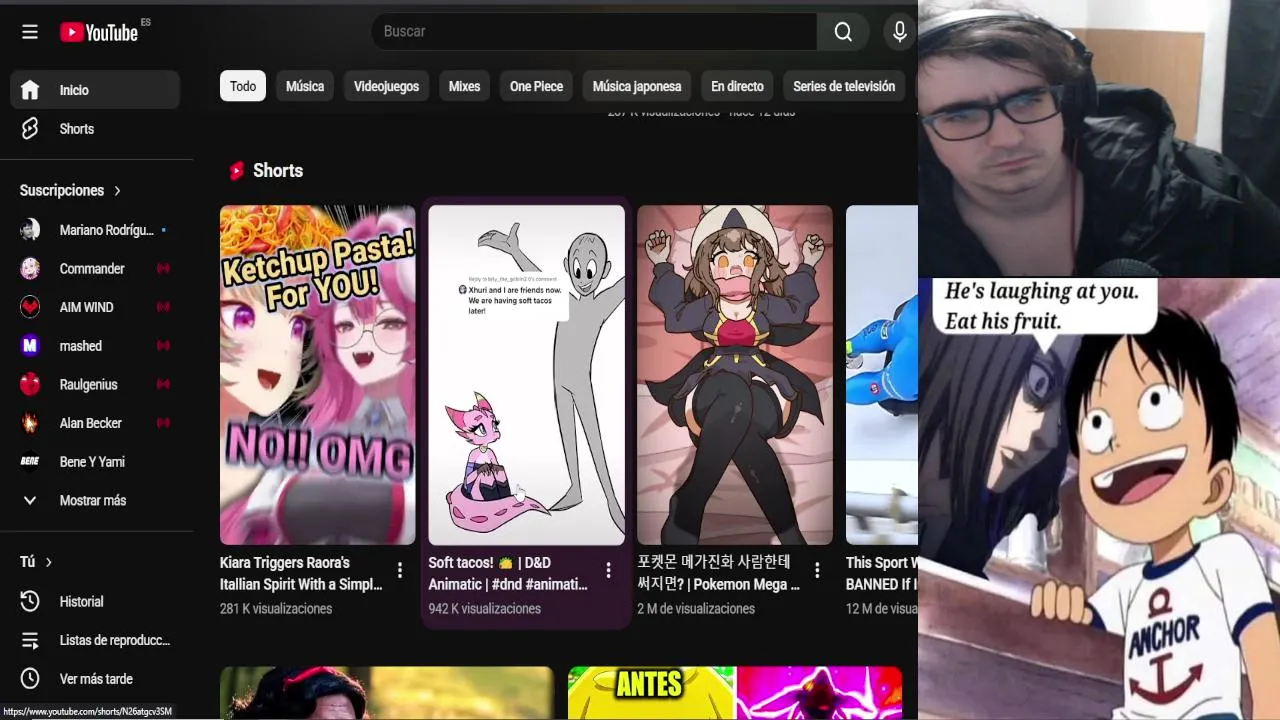This screenshot has height=720, width=1280.
Task: Click new-content dot beside Mariano Rodrígu...
Action: coord(163,230)
